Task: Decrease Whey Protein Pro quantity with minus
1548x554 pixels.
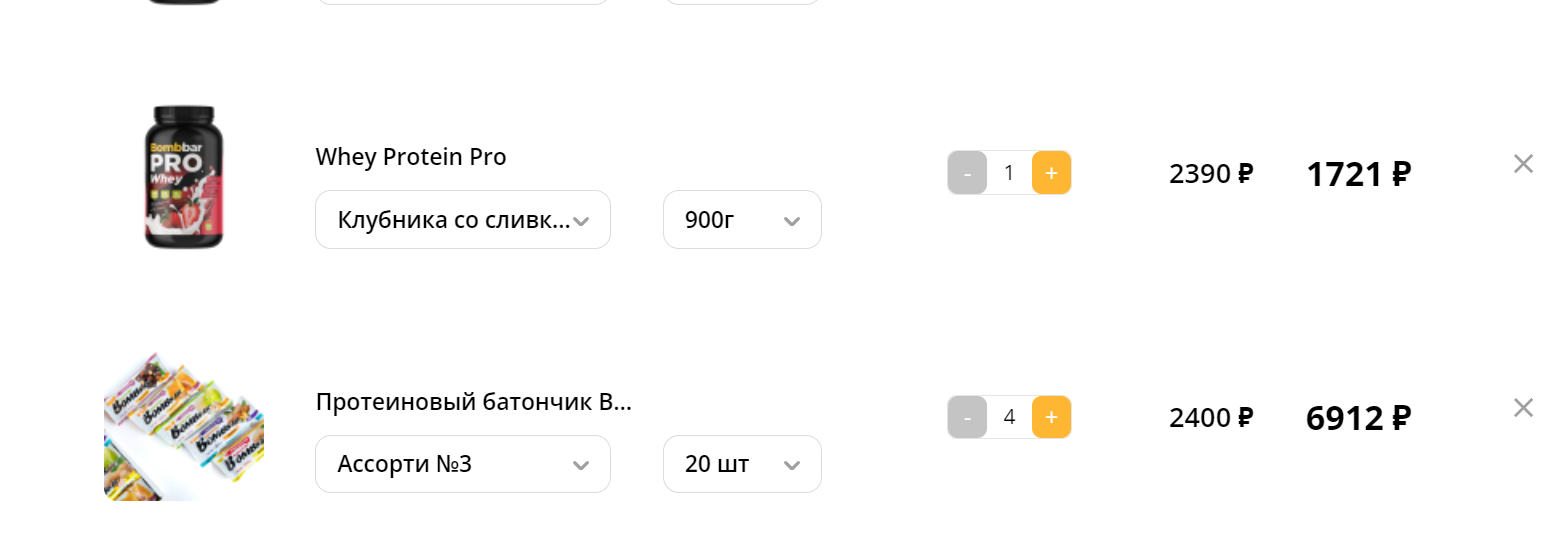Action: [x=967, y=173]
